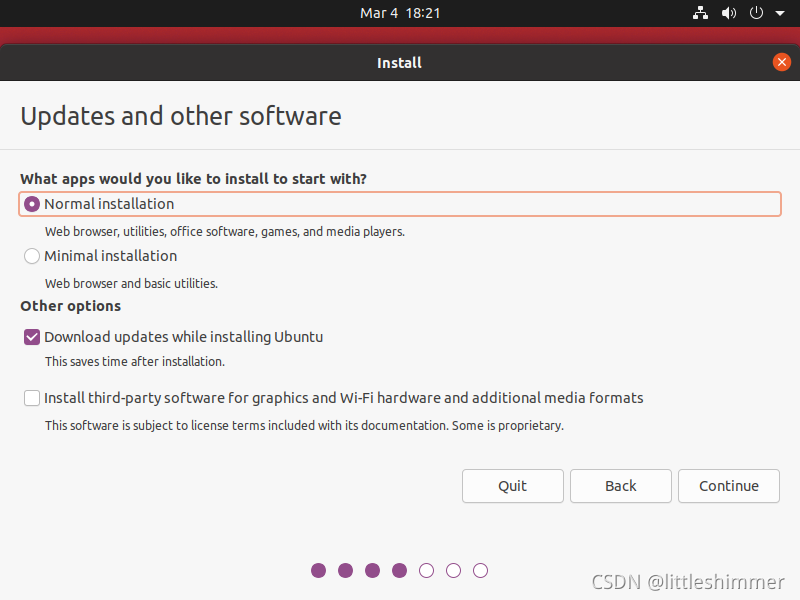The width and height of the screenshot is (800, 600).
Task: Select the Minimal installation radio button
Action: tap(32, 256)
